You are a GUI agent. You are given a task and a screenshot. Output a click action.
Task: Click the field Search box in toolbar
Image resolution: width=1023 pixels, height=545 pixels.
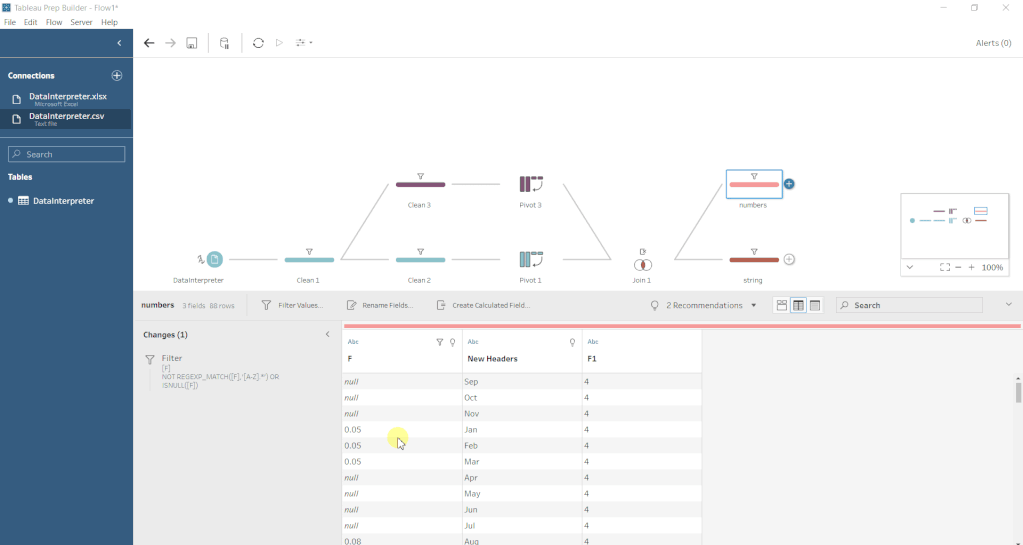(909, 305)
